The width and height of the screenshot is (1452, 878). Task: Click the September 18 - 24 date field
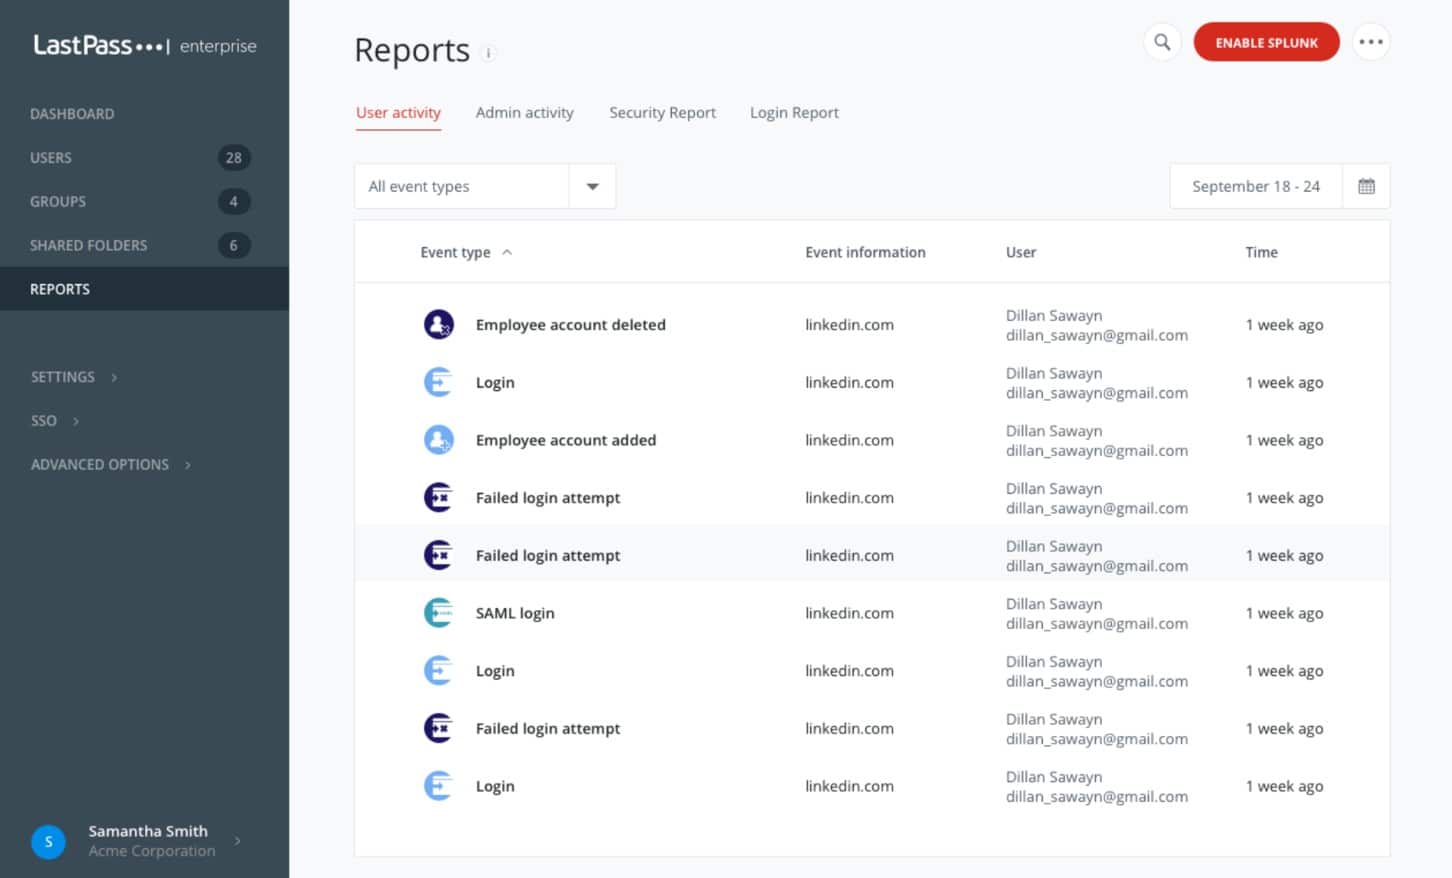pyautogui.click(x=1256, y=186)
